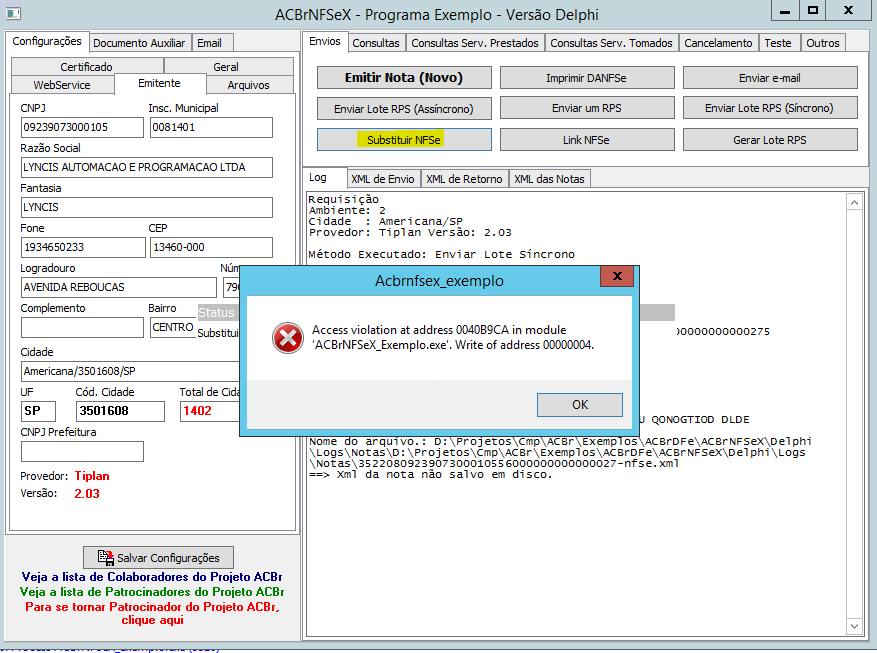This screenshot has width=877, height=653.
Task: Select the Certificado sub-tab
Action: point(87,67)
